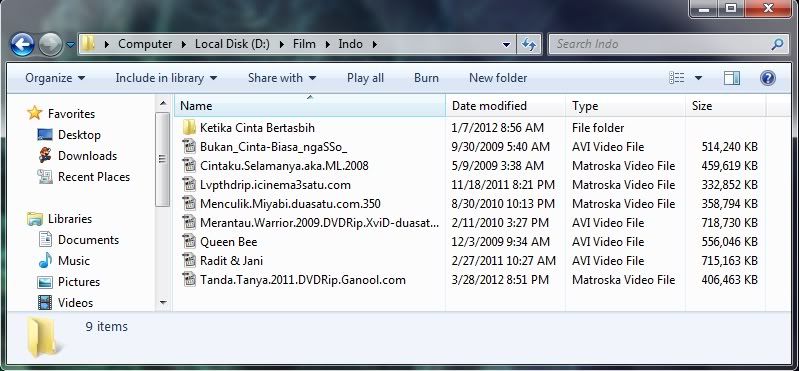Change view with the view icon
This screenshot has height=371, width=799.
point(677,78)
